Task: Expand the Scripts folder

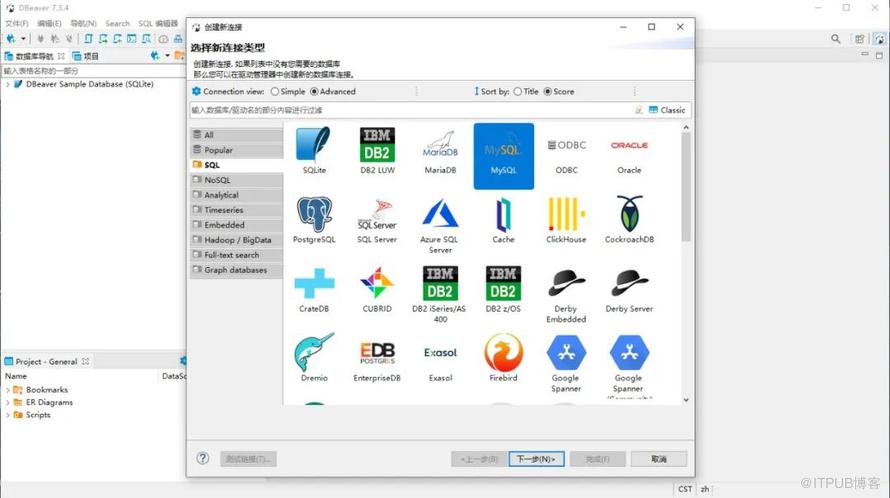Action: (x=7, y=415)
